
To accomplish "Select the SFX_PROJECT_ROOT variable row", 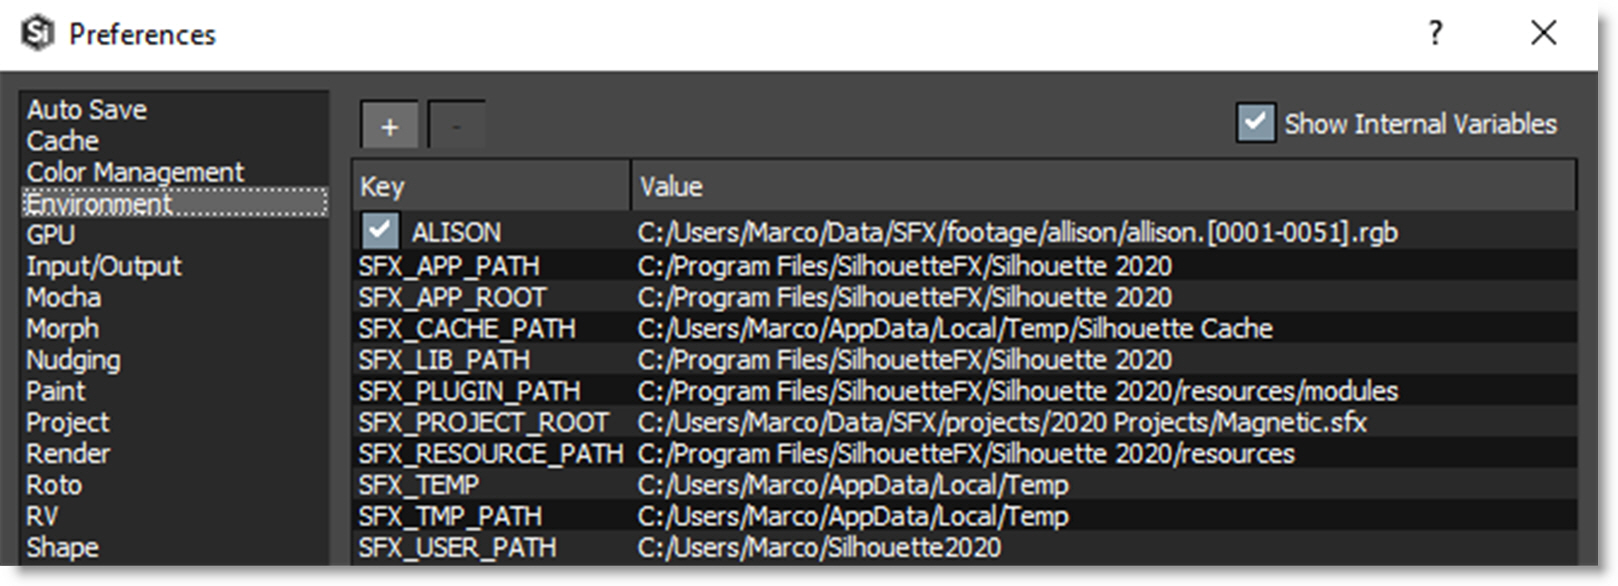I will point(483,423).
